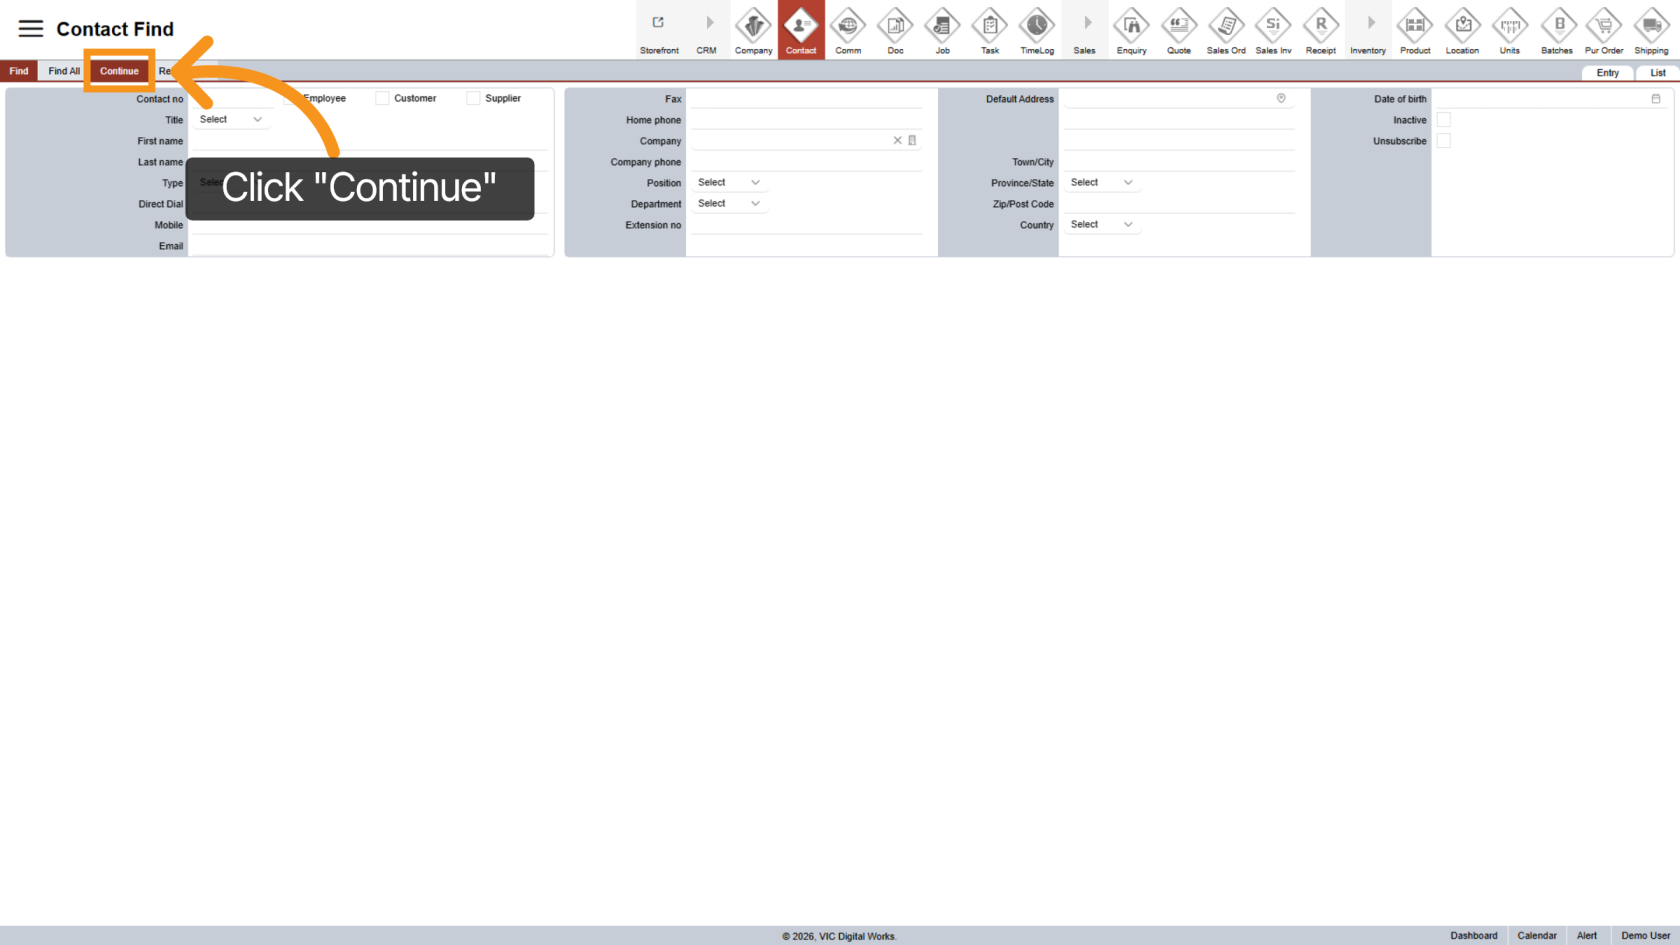This screenshot has height=945, width=1680.
Task: Expand the Position select dropdown
Action: 729,182
